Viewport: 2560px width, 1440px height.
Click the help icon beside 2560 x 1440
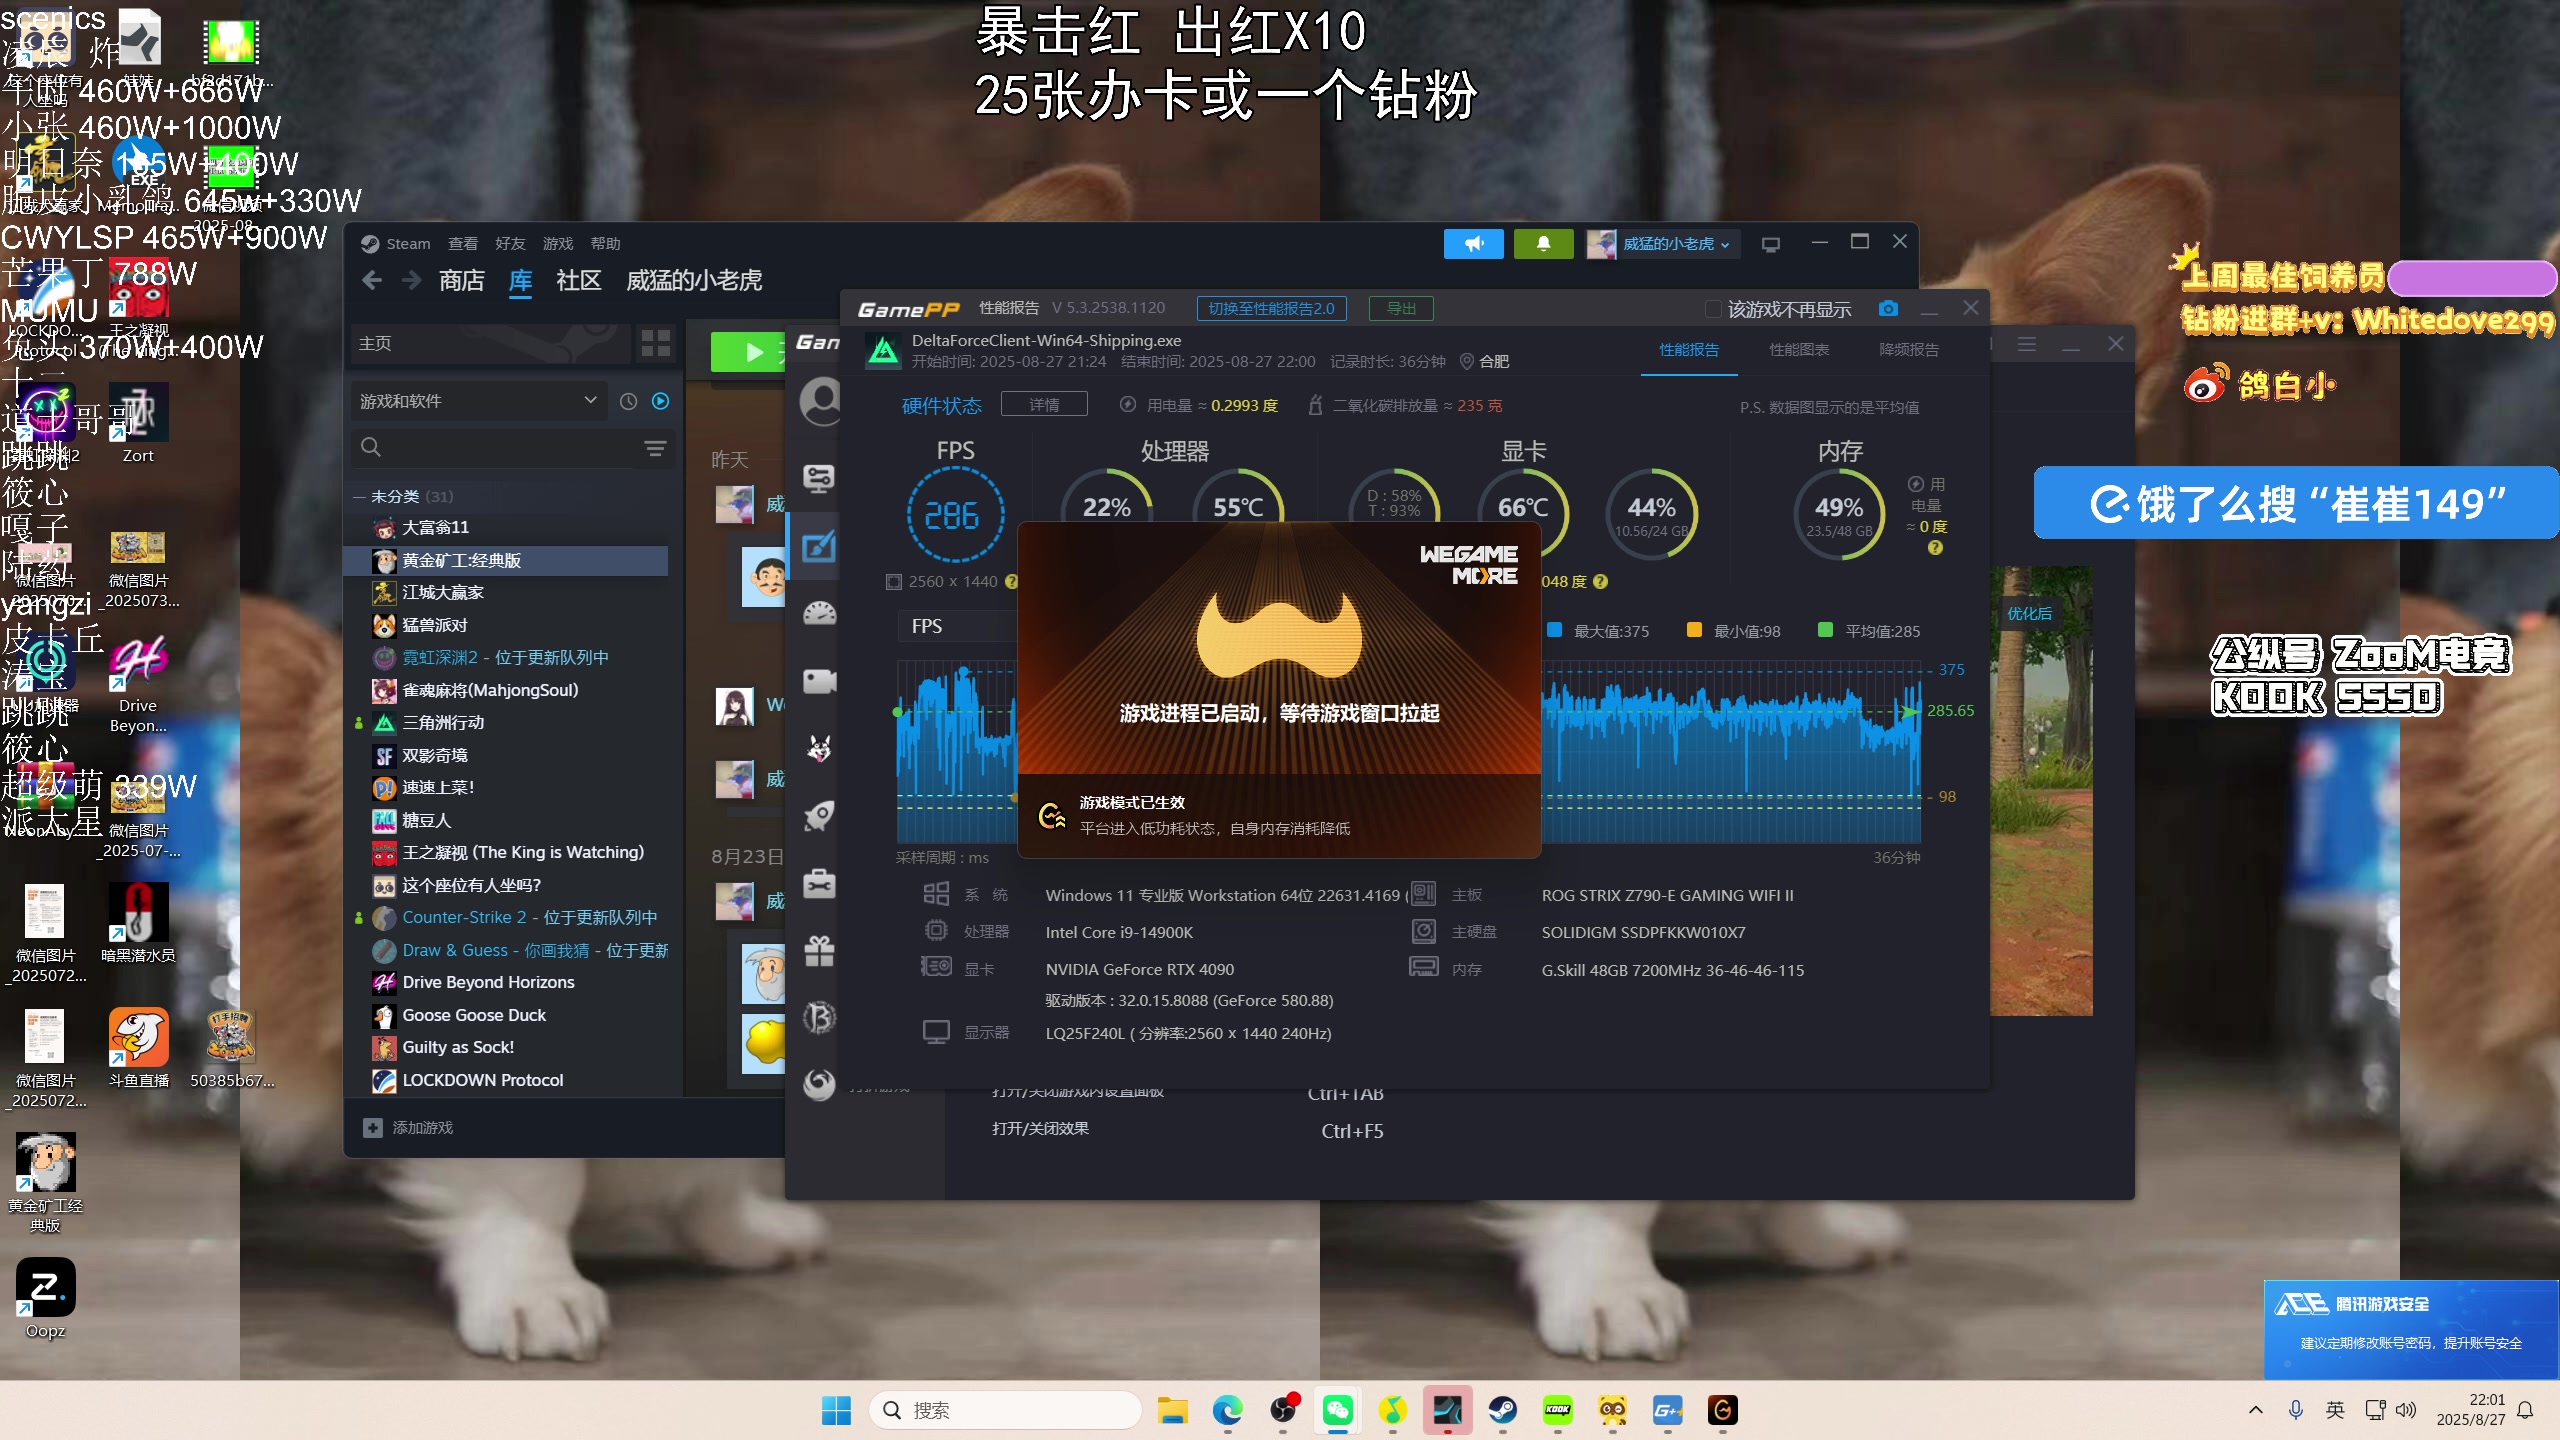click(x=1011, y=582)
